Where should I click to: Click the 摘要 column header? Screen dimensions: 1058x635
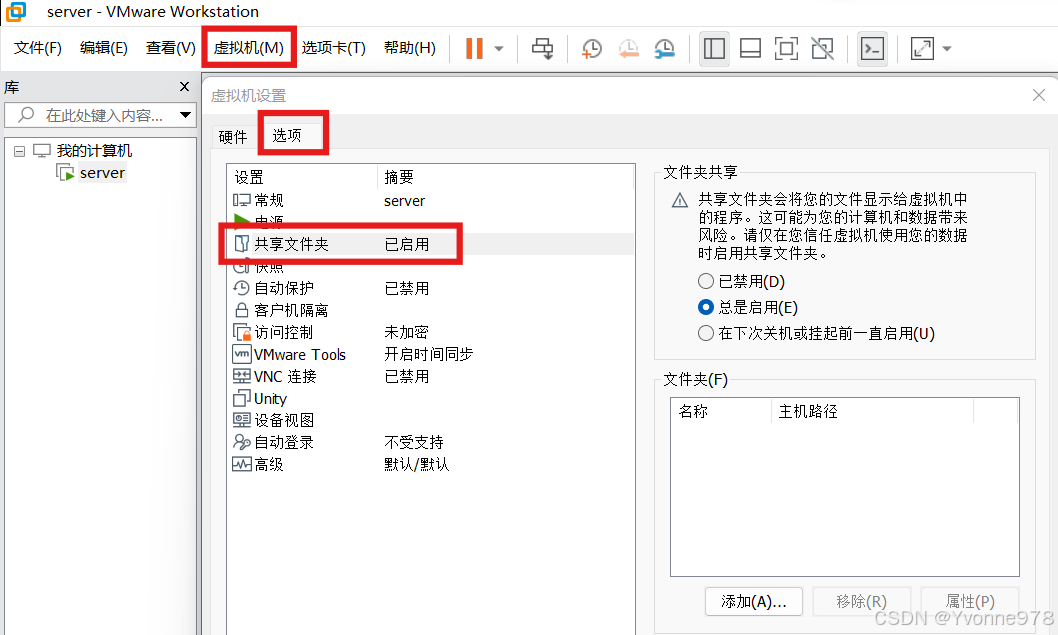[x=505, y=177]
